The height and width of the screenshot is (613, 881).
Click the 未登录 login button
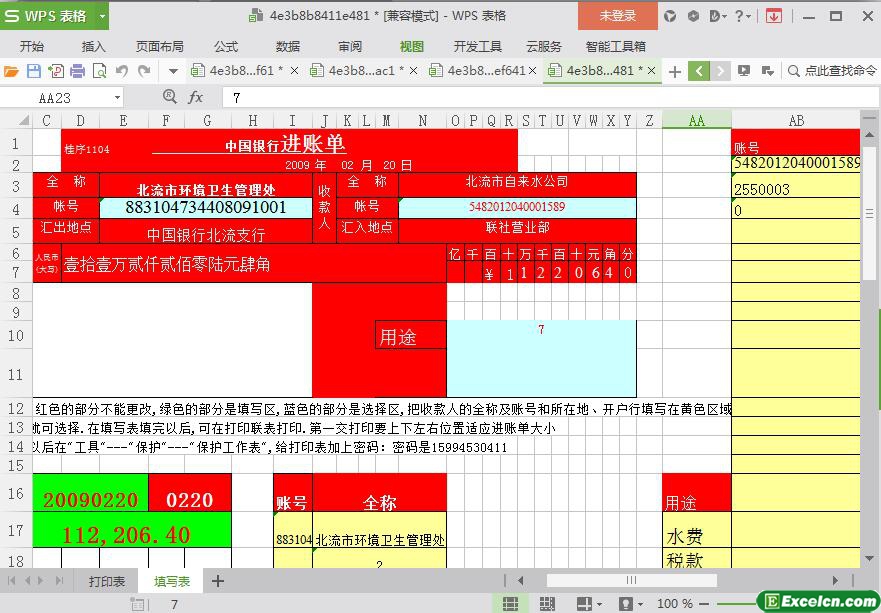click(617, 16)
